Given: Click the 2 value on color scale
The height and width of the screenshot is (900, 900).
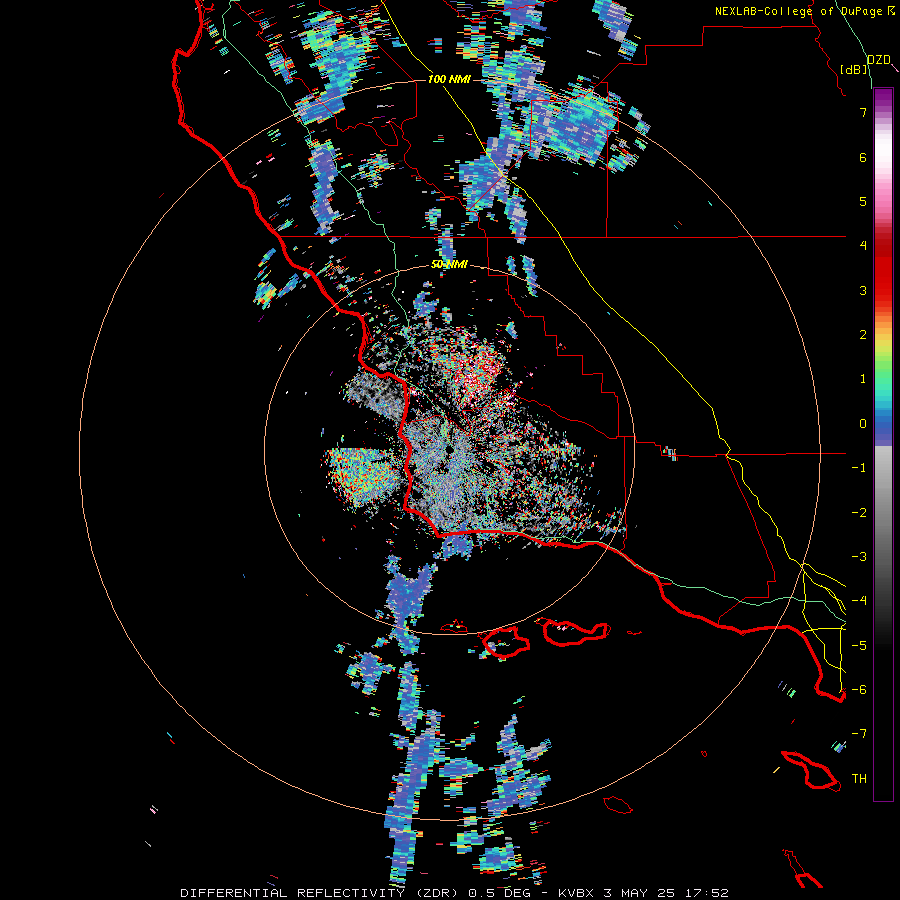Looking at the screenshot, I should pos(863,335).
